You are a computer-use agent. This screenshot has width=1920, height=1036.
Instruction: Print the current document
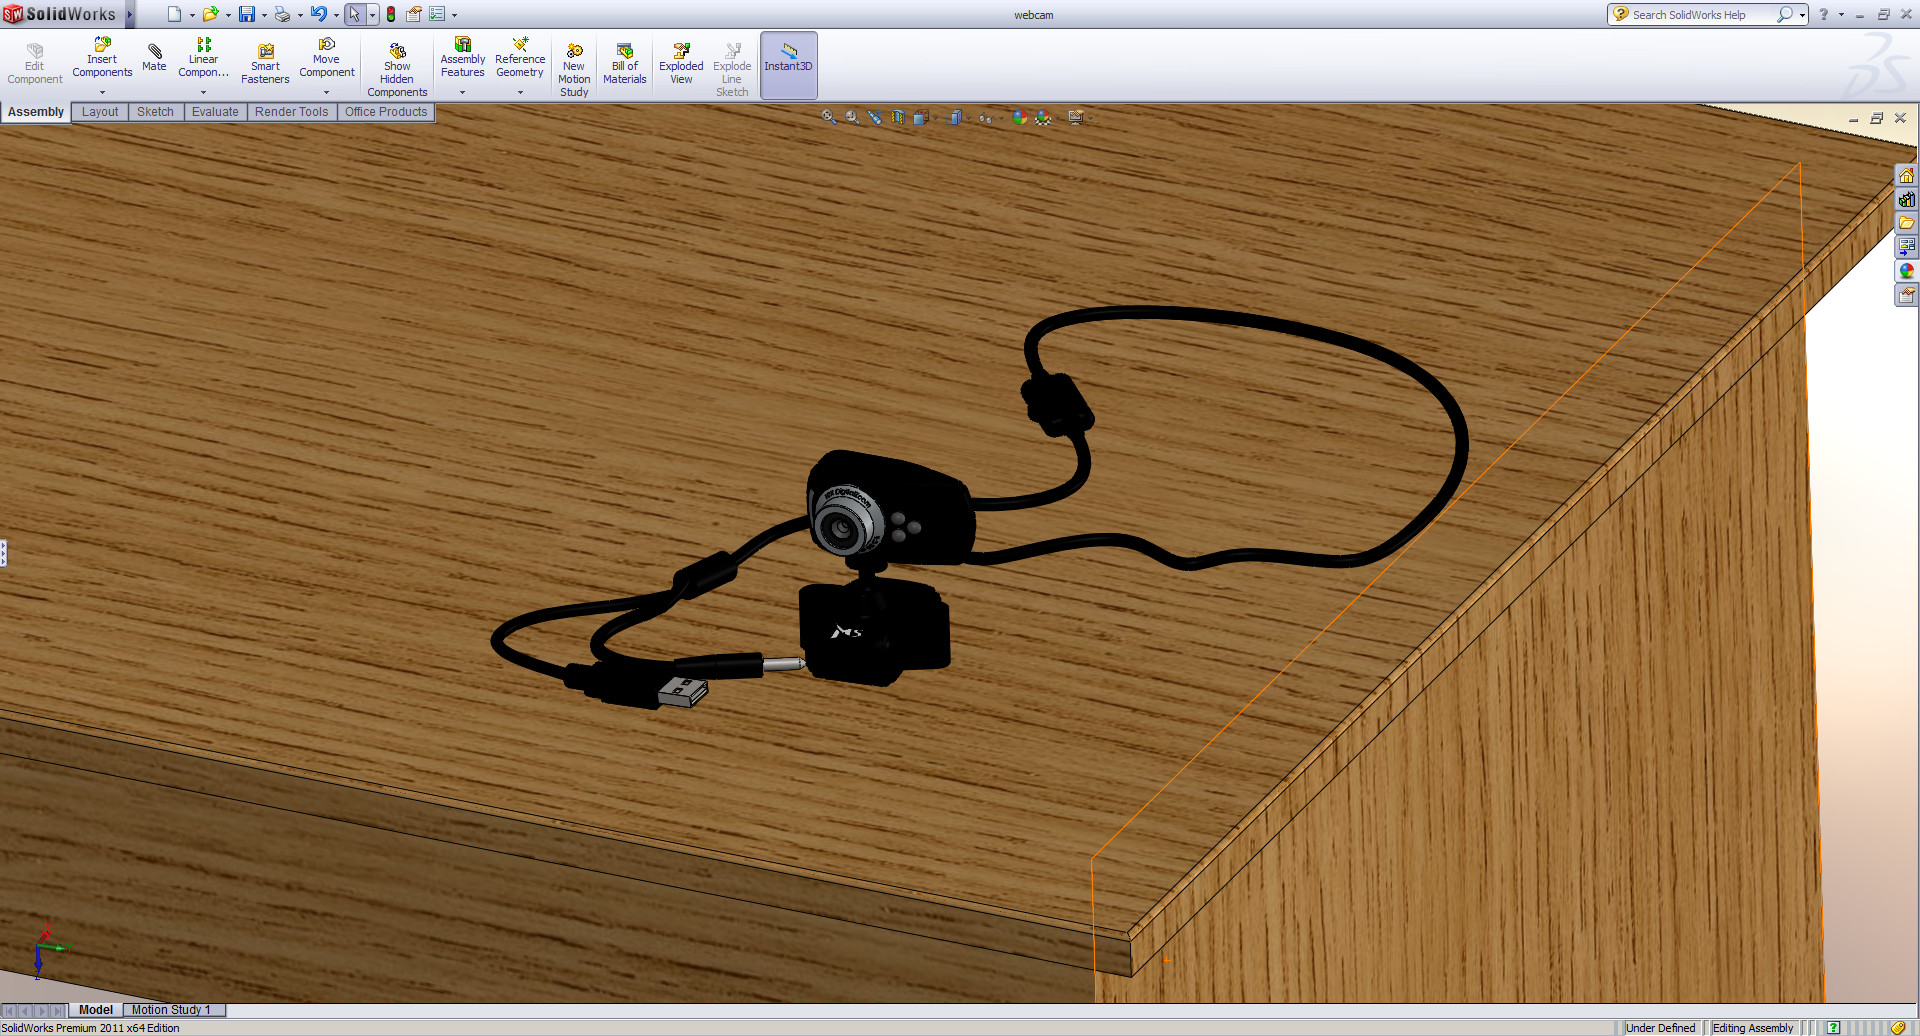(x=282, y=14)
